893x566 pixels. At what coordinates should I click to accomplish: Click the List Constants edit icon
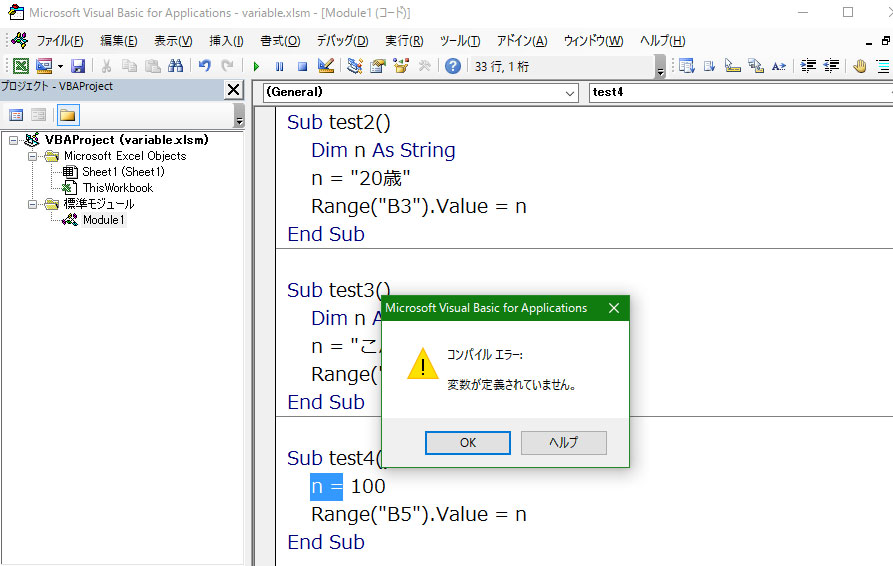(x=710, y=66)
